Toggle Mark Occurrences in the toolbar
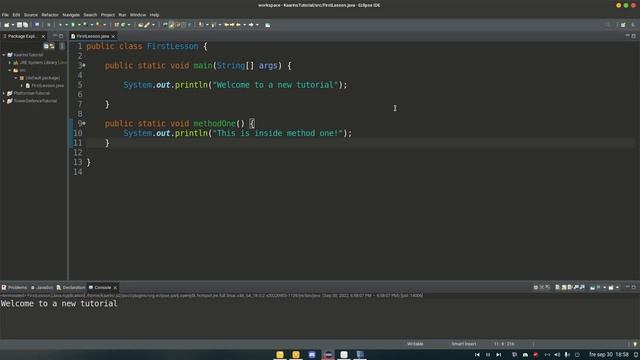The width and height of the screenshot is (640, 360). (x=171, y=25)
